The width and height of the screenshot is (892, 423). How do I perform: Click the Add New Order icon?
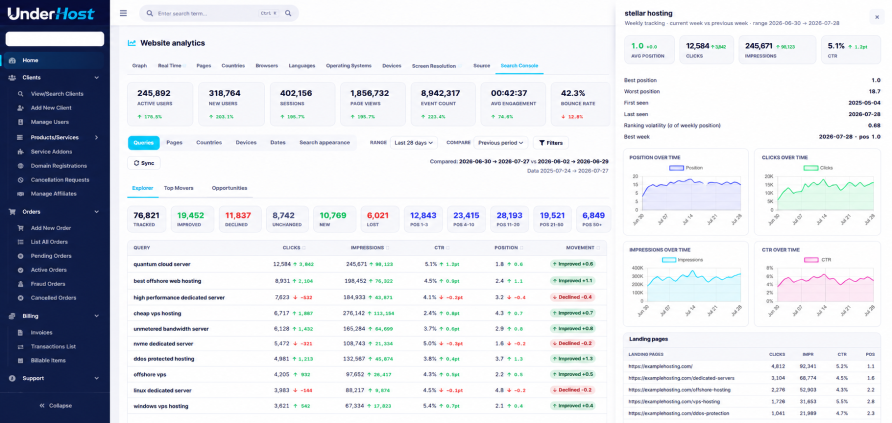tap(20, 228)
